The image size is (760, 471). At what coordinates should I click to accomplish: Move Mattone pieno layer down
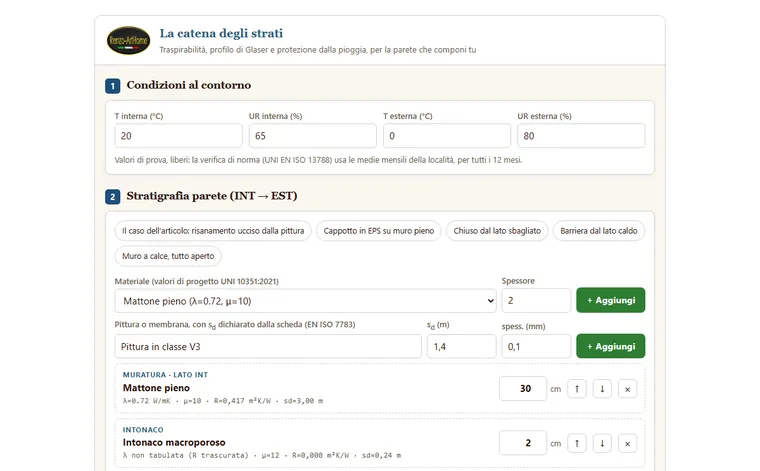(602, 389)
